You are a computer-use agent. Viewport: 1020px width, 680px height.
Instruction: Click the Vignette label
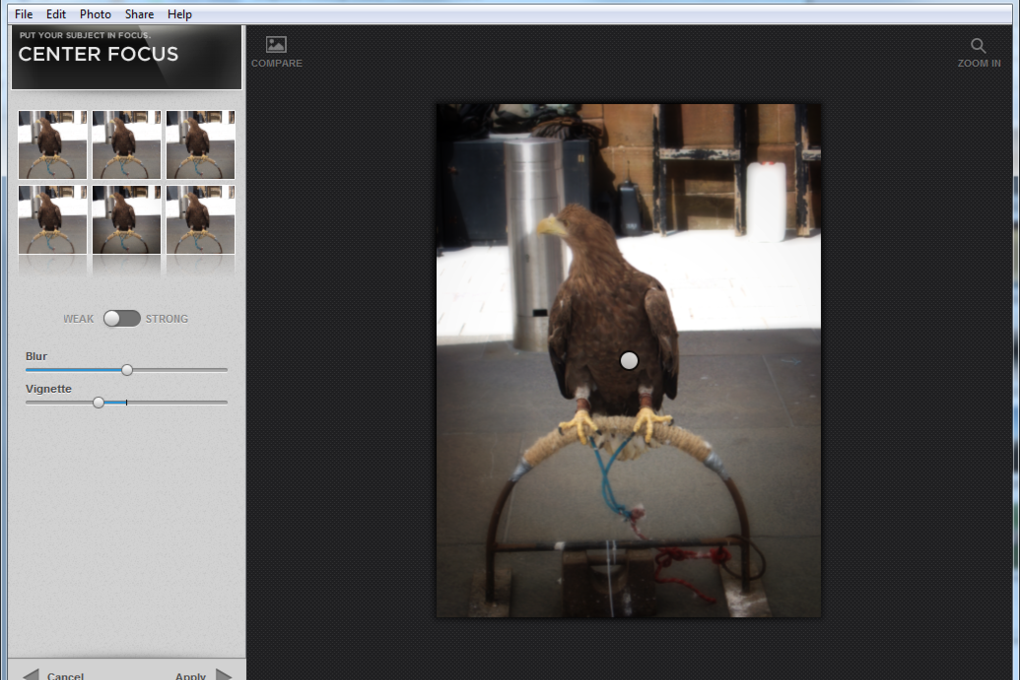click(x=49, y=388)
